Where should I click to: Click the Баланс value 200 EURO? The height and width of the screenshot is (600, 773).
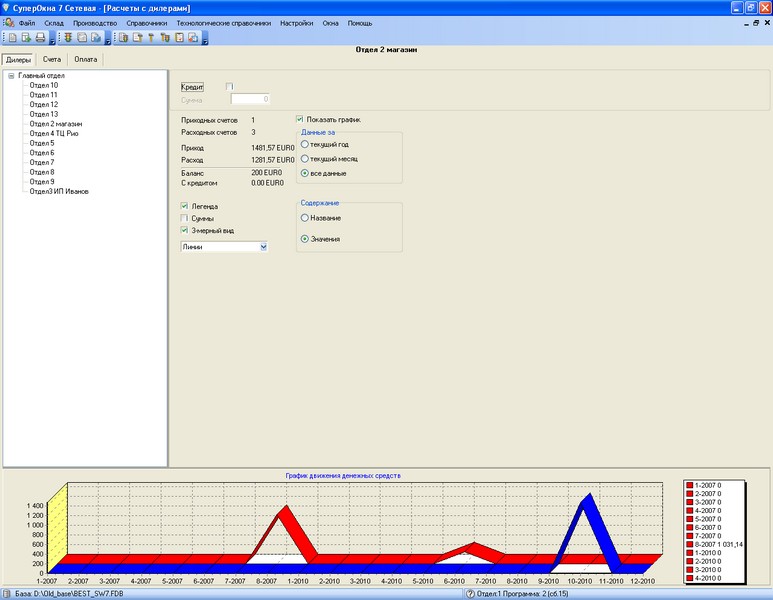click(x=267, y=173)
